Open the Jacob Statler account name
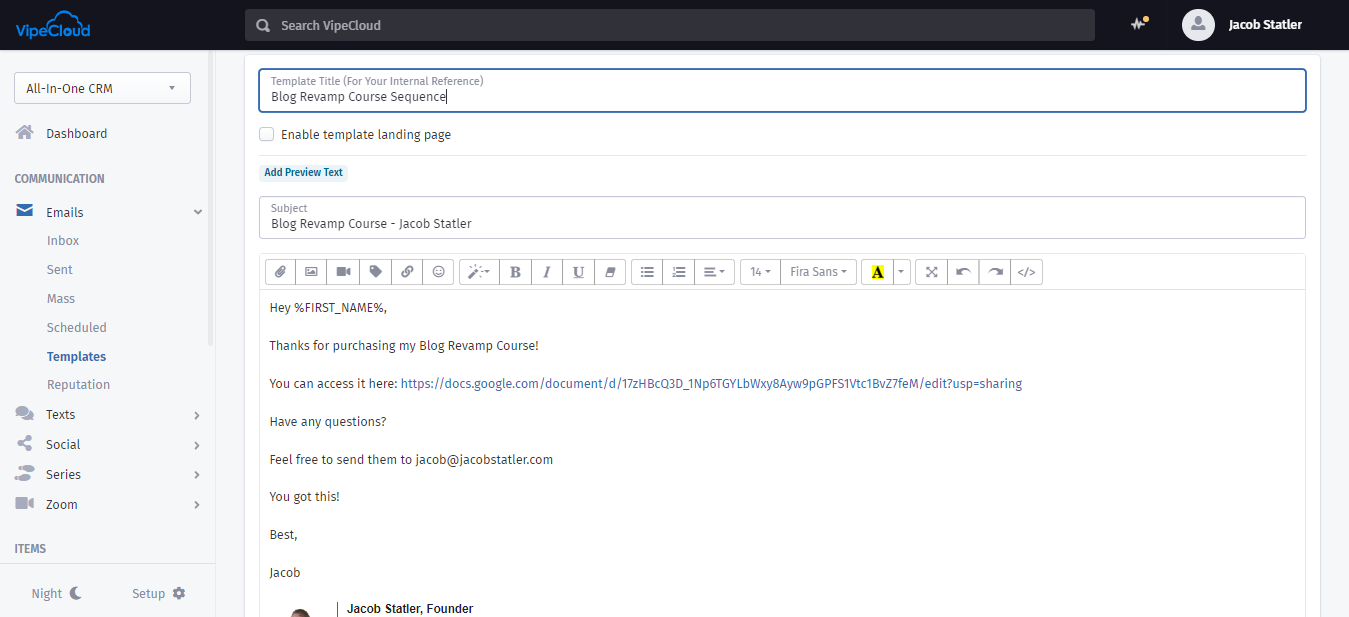Viewport: 1349px width, 617px height. coord(1265,25)
